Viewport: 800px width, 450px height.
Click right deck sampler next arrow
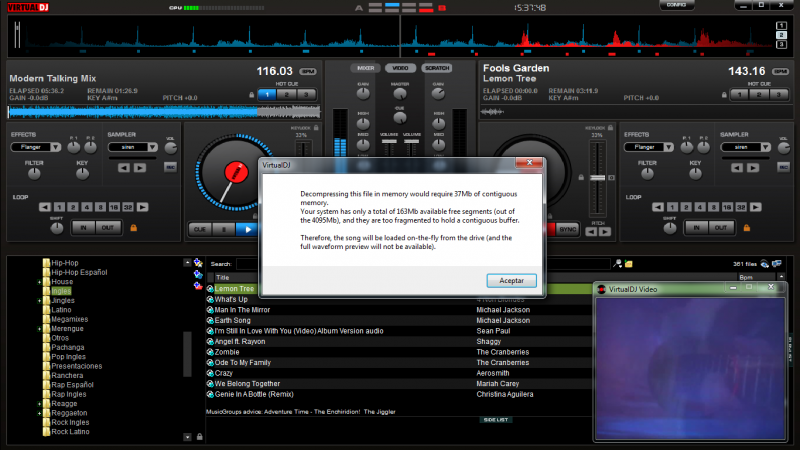(x=753, y=168)
